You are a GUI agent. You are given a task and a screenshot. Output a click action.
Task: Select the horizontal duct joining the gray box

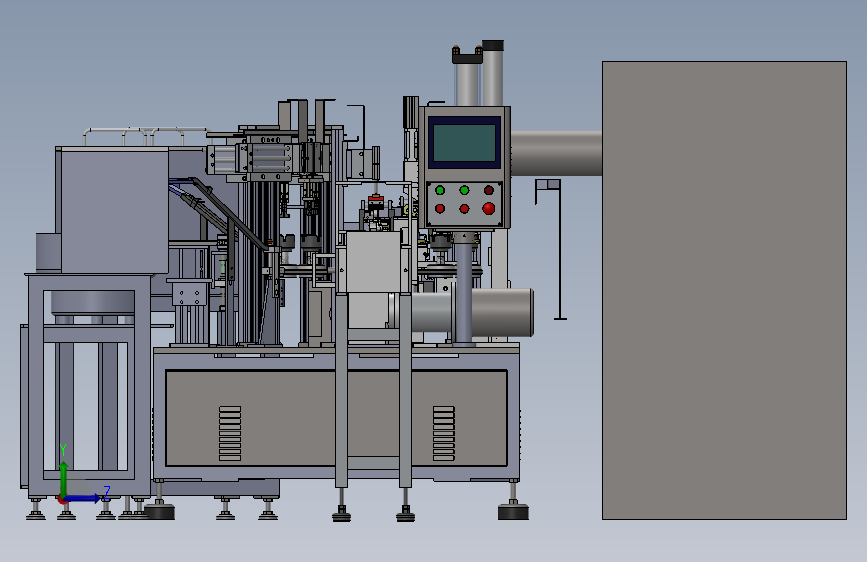click(x=556, y=153)
